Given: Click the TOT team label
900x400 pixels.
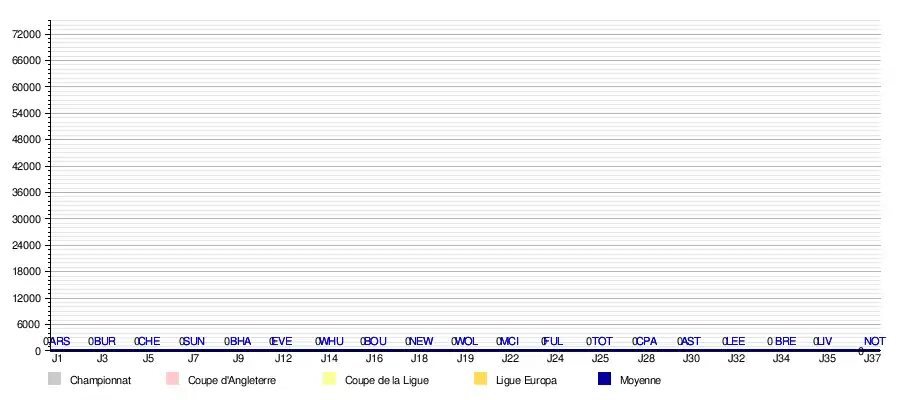Looking at the screenshot, I should pyautogui.click(x=602, y=342).
